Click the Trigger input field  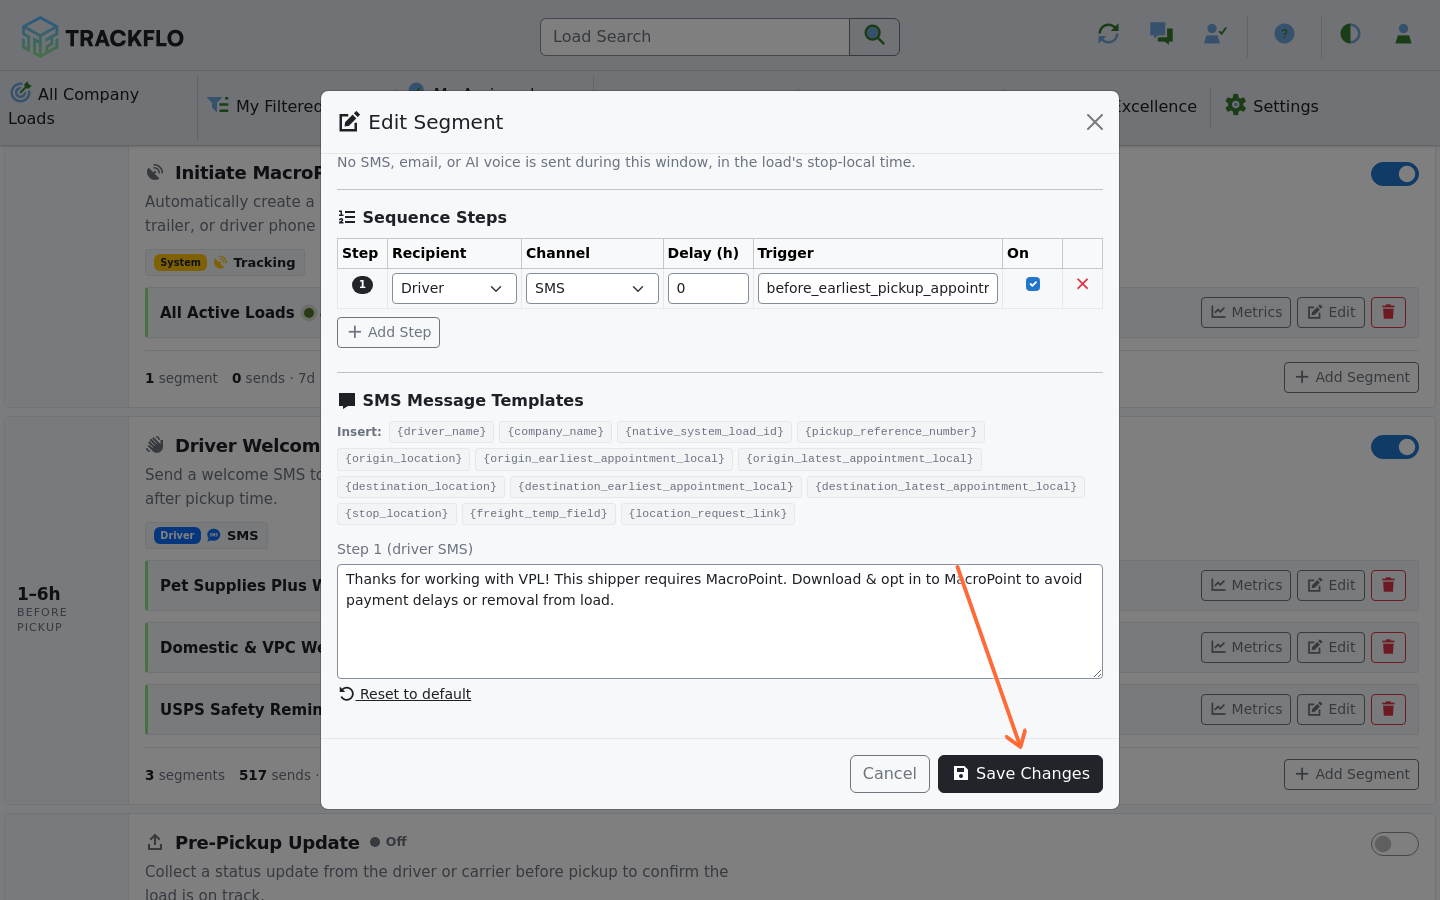click(x=878, y=288)
